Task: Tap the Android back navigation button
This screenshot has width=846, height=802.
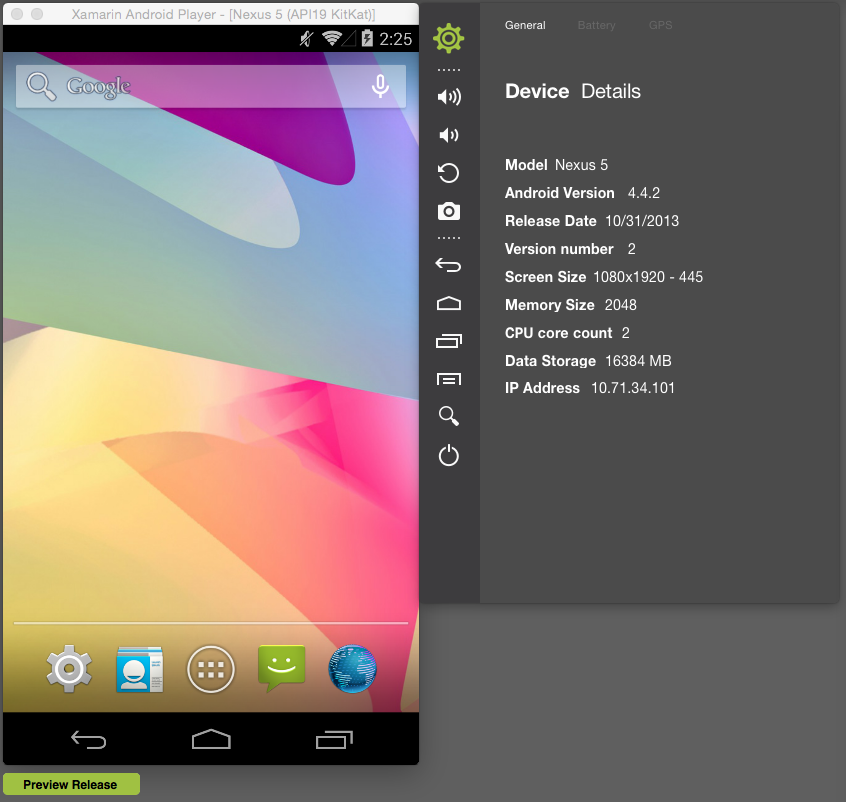Action: (x=88, y=739)
